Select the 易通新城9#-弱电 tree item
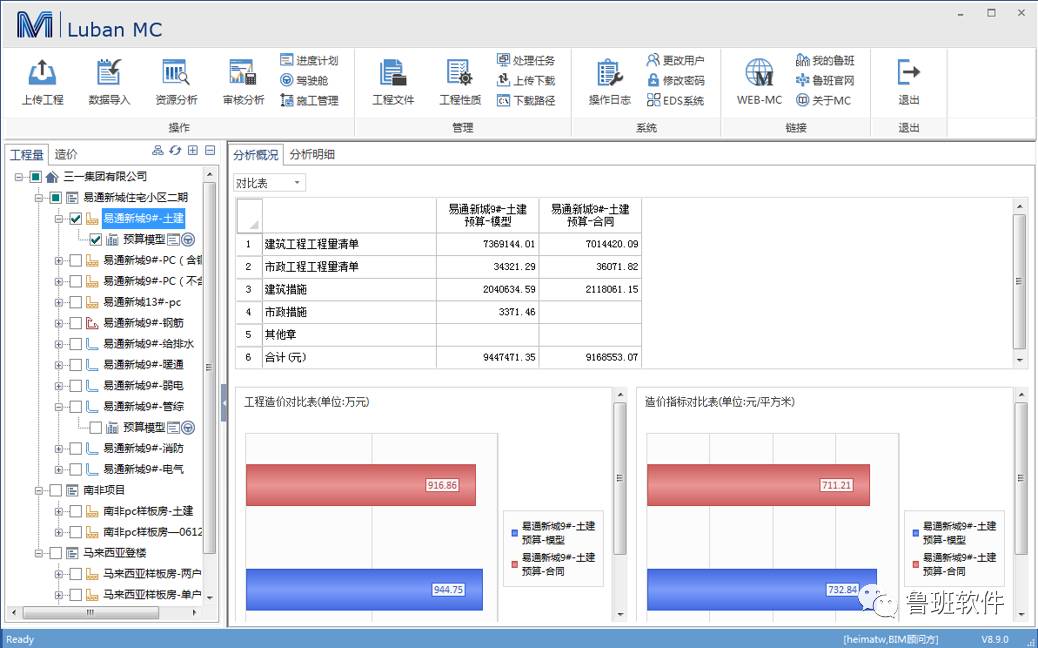 coord(143,386)
